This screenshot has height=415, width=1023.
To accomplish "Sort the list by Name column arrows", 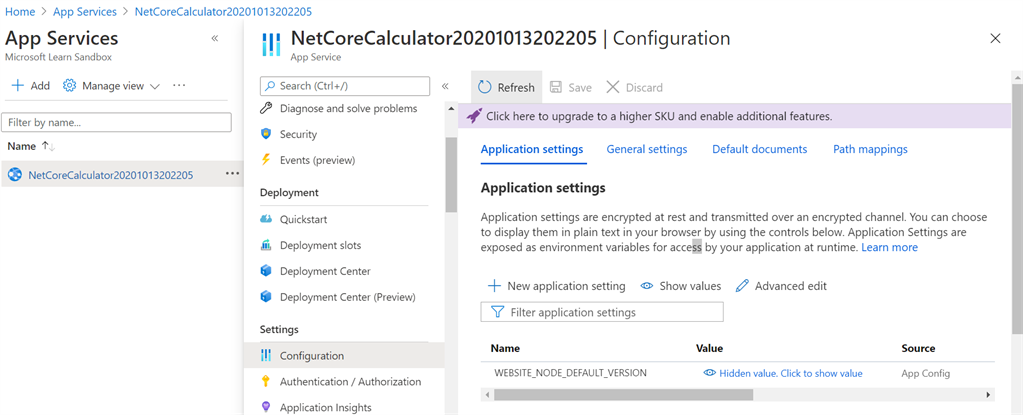I will point(48,146).
